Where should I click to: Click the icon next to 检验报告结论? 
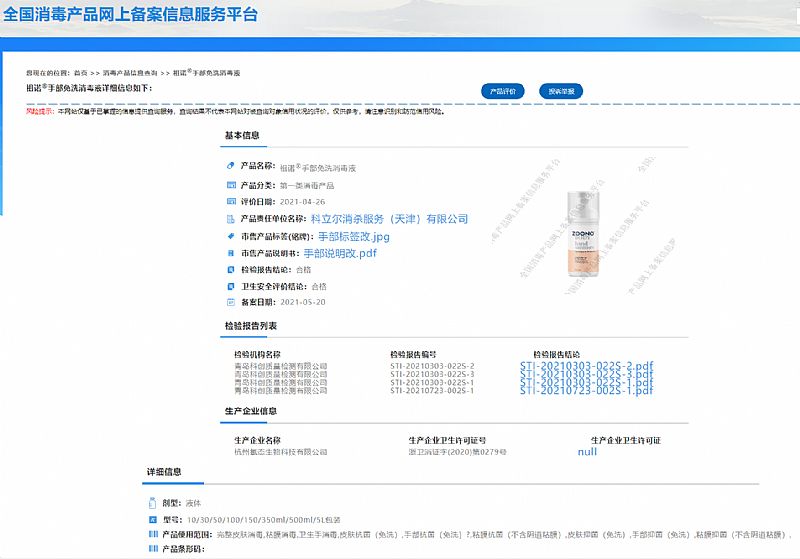pos(231,270)
